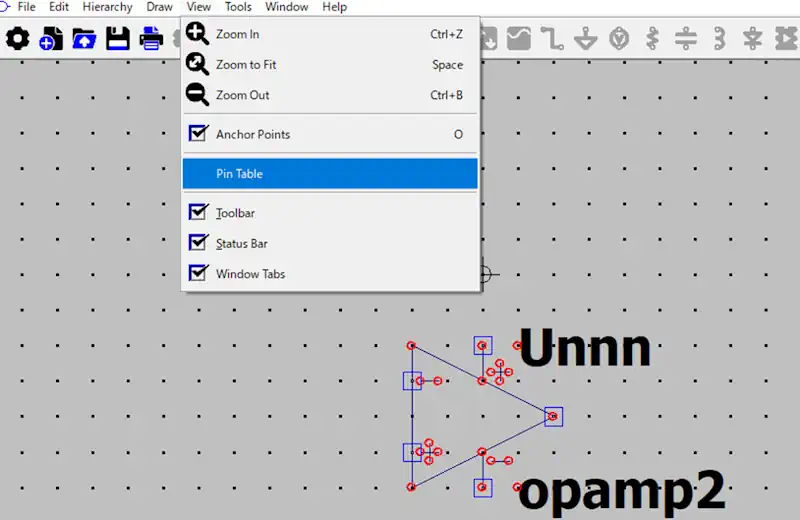Open the settings gear in the toolbar
This screenshot has height=520, width=800.
tap(18, 39)
